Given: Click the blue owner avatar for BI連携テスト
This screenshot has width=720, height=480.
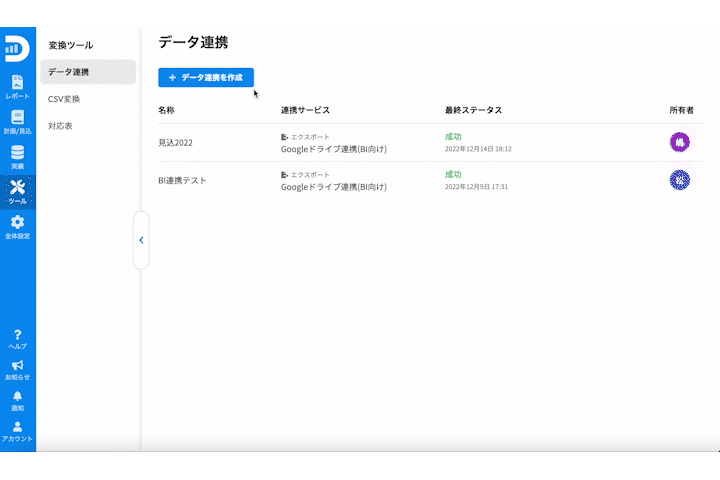Looking at the screenshot, I should [680, 180].
